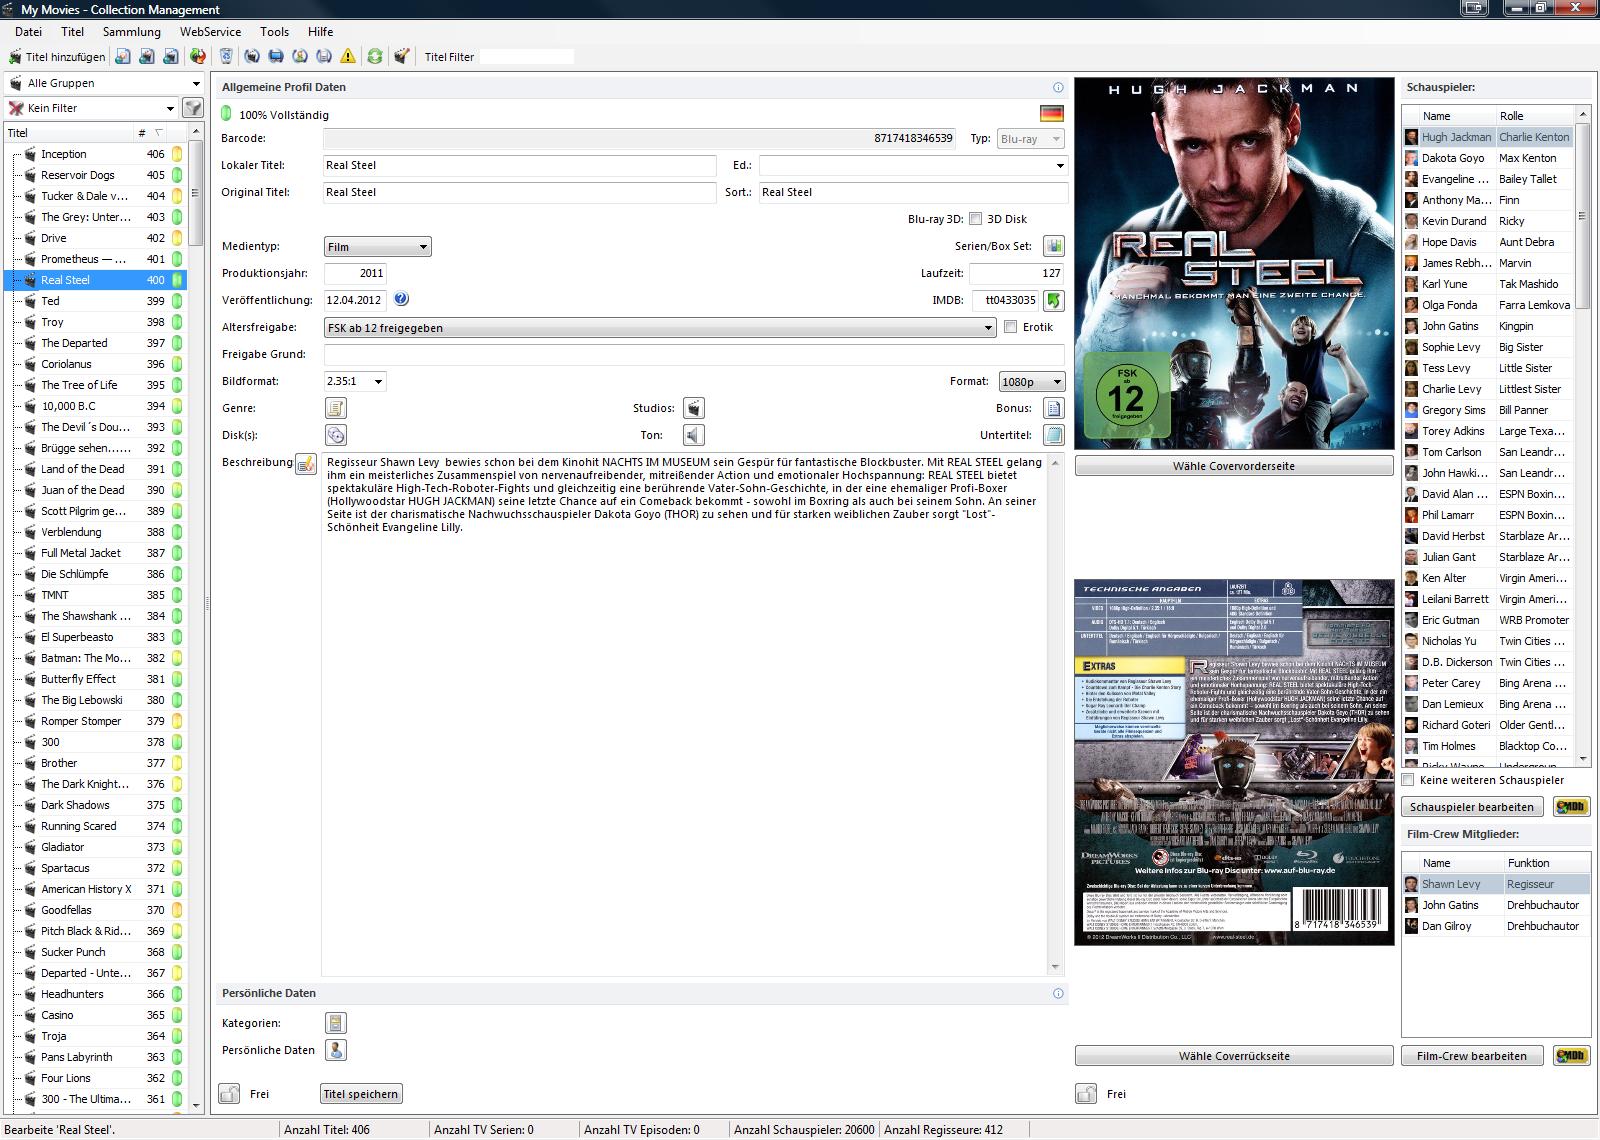Screen dimensions: 1600x1140
Task: Click the 'Titel speichern' button
Action: coord(360,1094)
